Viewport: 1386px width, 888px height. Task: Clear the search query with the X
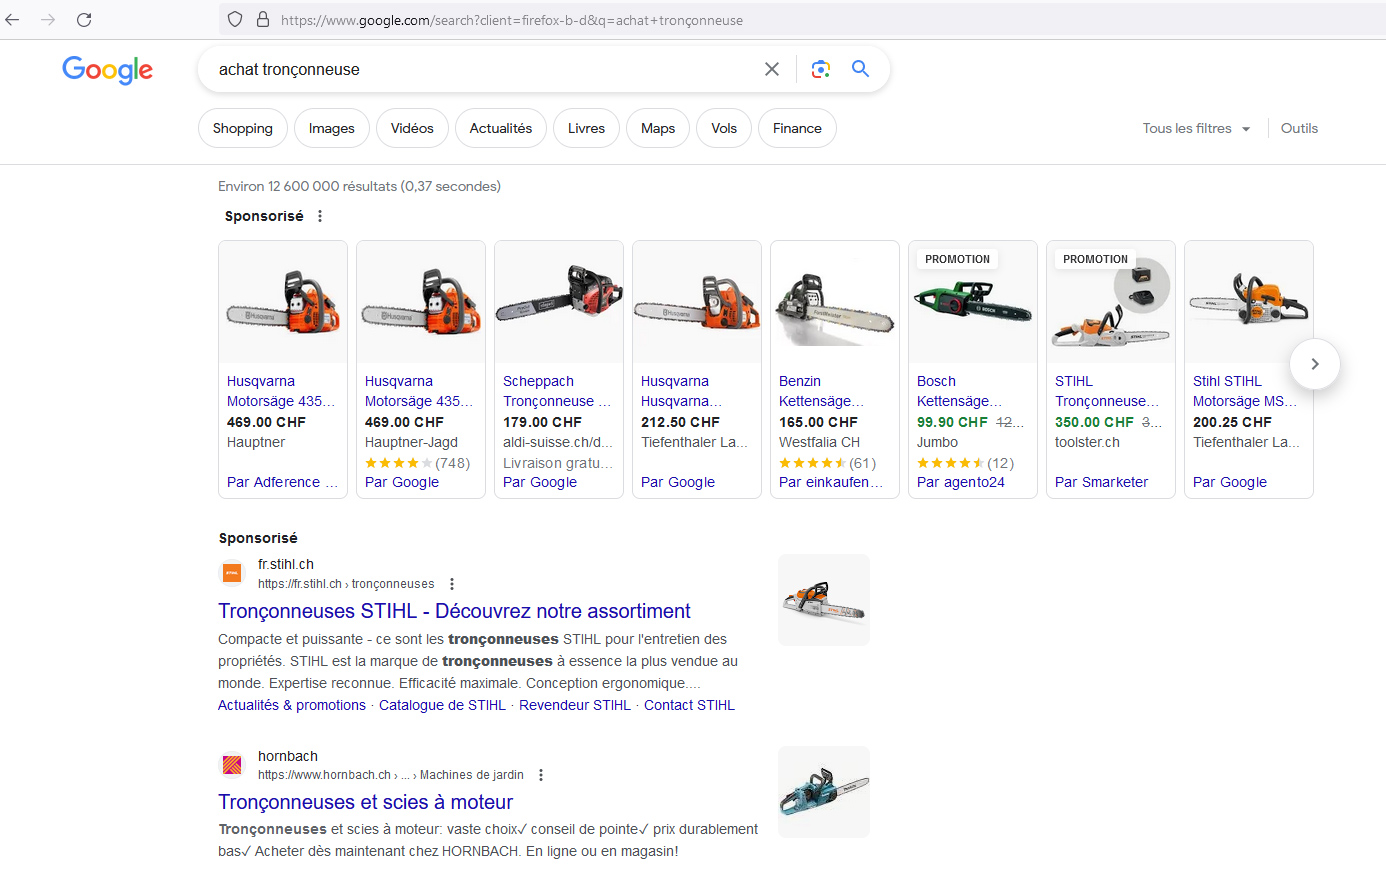pos(772,69)
